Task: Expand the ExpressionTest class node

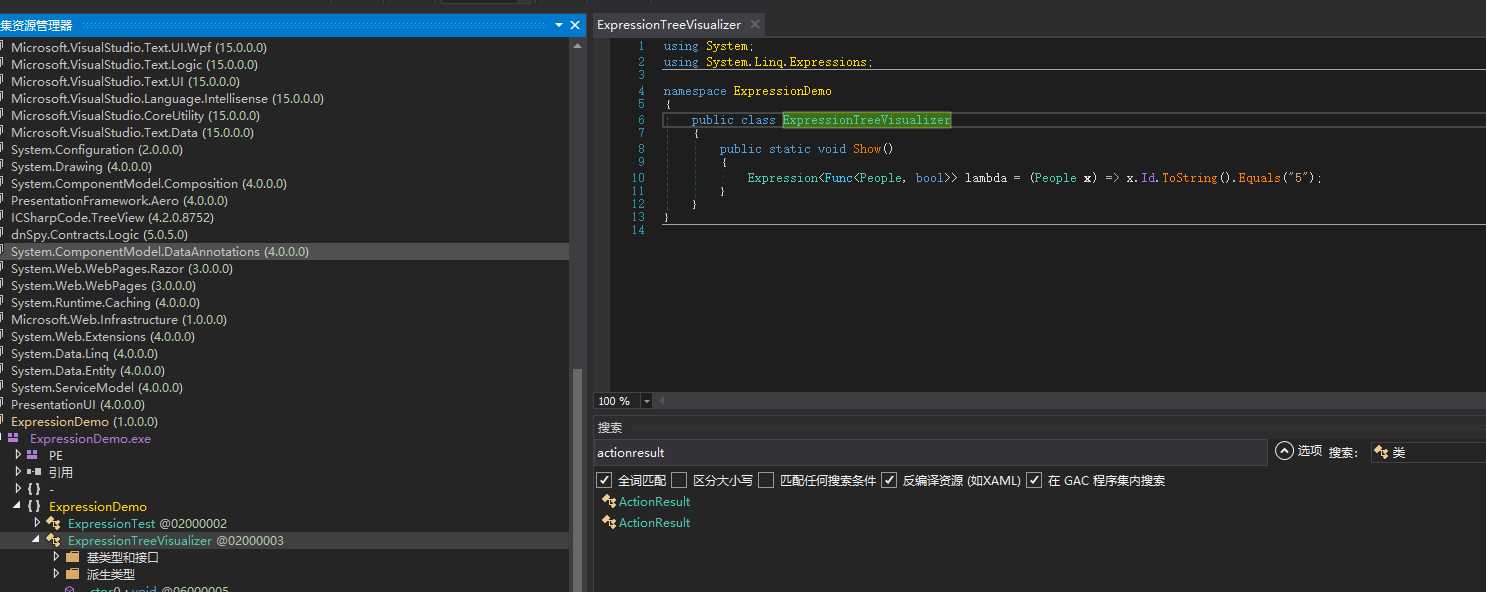Action: click(x=38, y=523)
